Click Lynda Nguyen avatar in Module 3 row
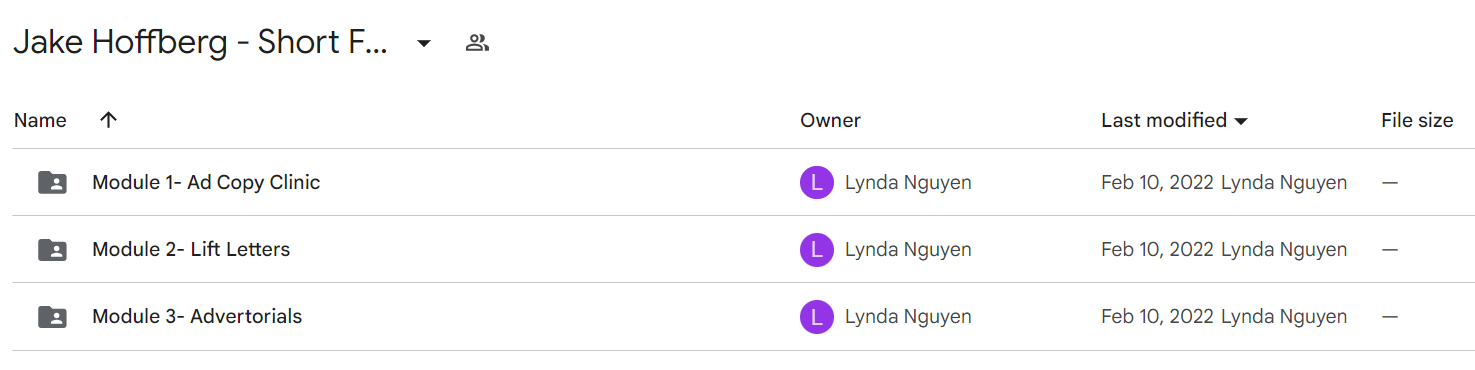Screen dimensions: 1475x370 tap(817, 317)
